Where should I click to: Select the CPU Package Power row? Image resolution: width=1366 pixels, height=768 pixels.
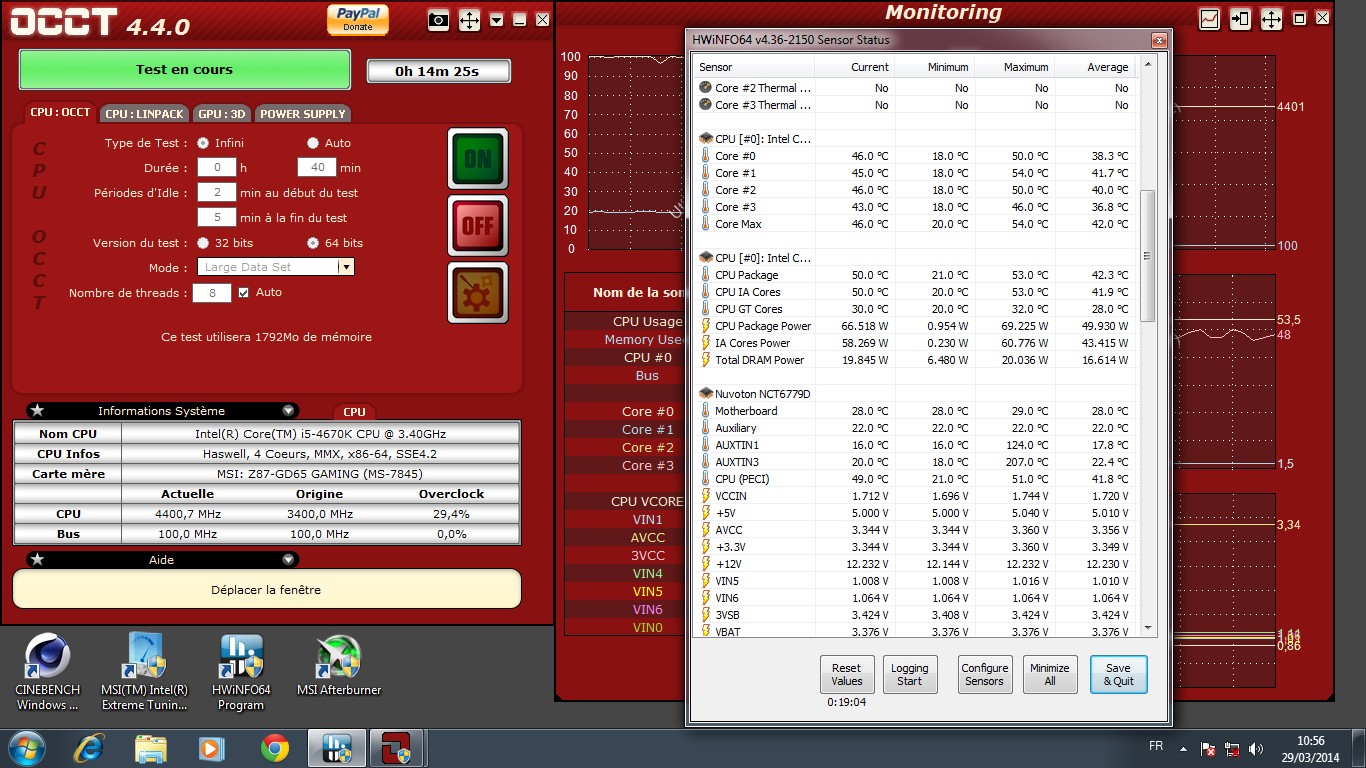(x=915, y=326)
